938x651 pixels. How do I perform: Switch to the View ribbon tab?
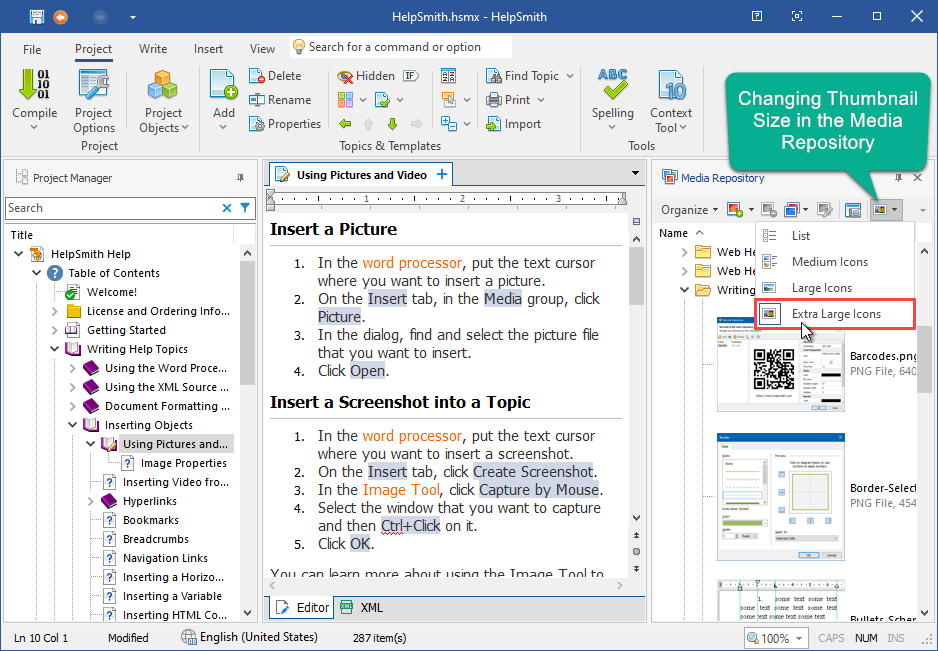pyautogui.click(x=262, y=49)
